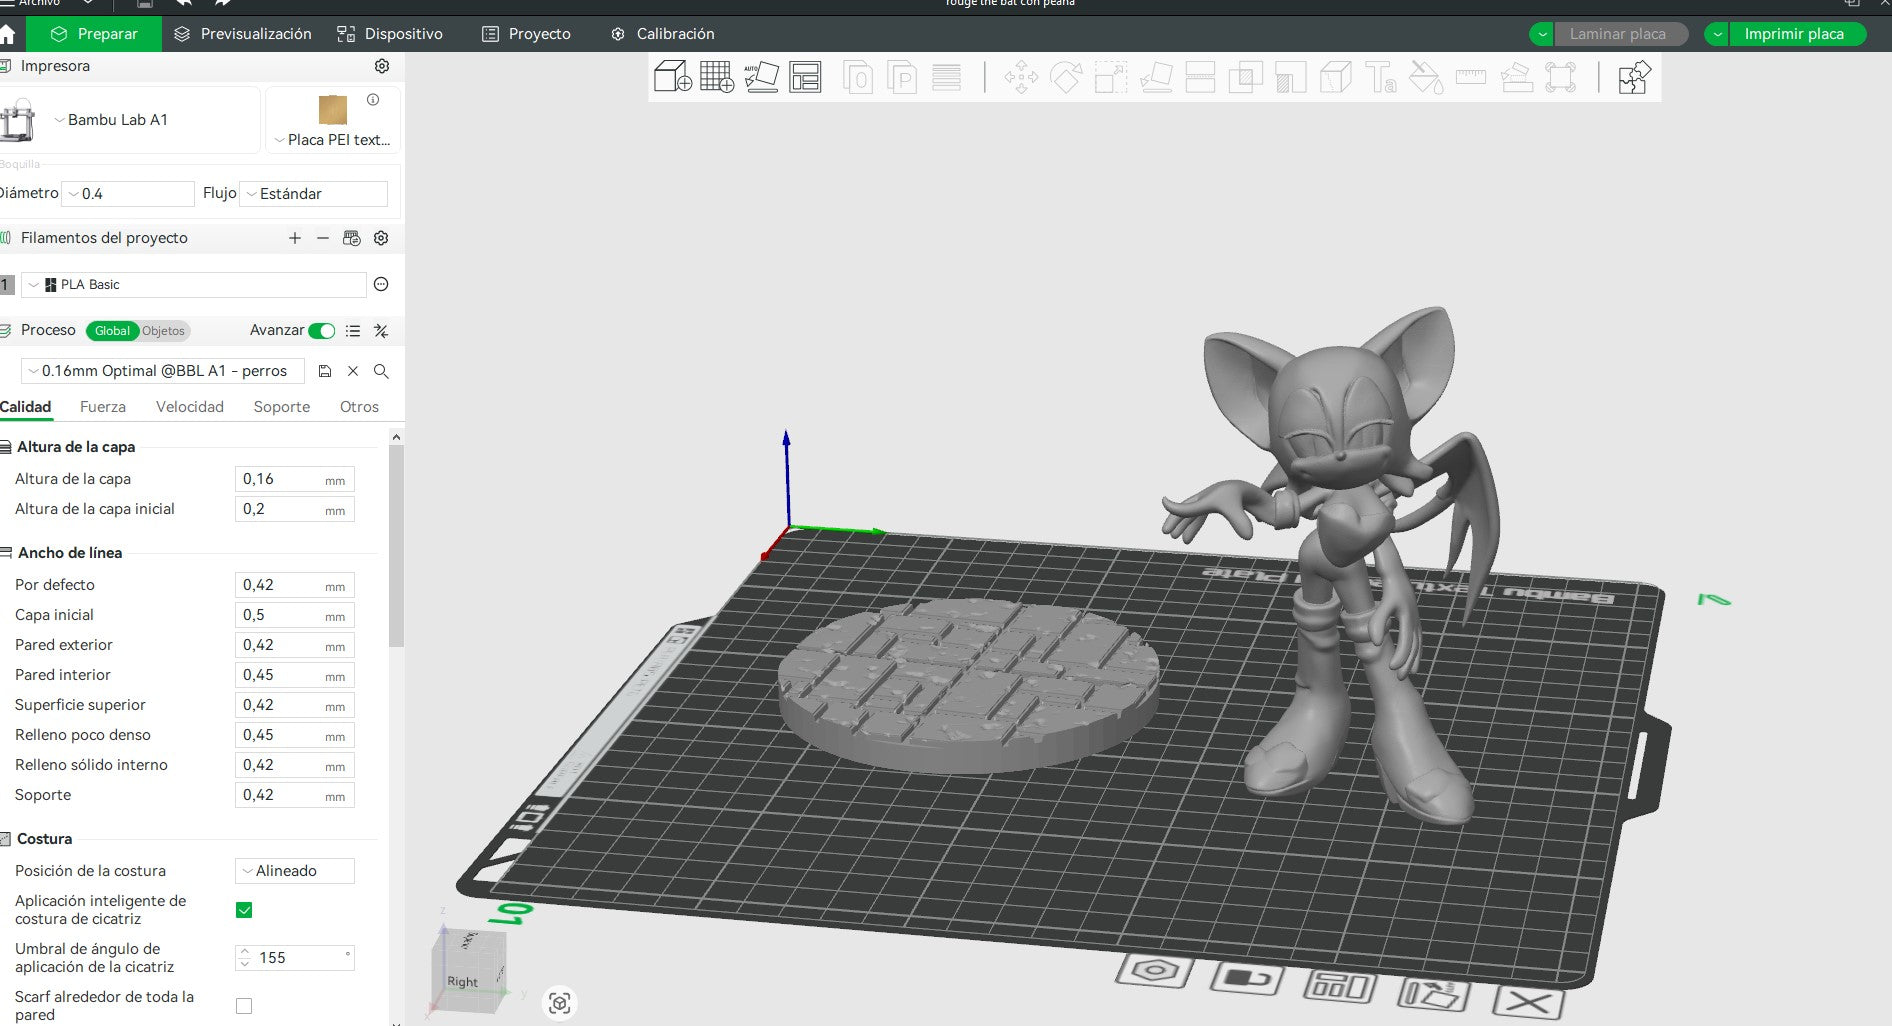This screenshot has width=1892, height=1026.
Task: Select the Rotate tool
Action: click(x=1066, y=77)
